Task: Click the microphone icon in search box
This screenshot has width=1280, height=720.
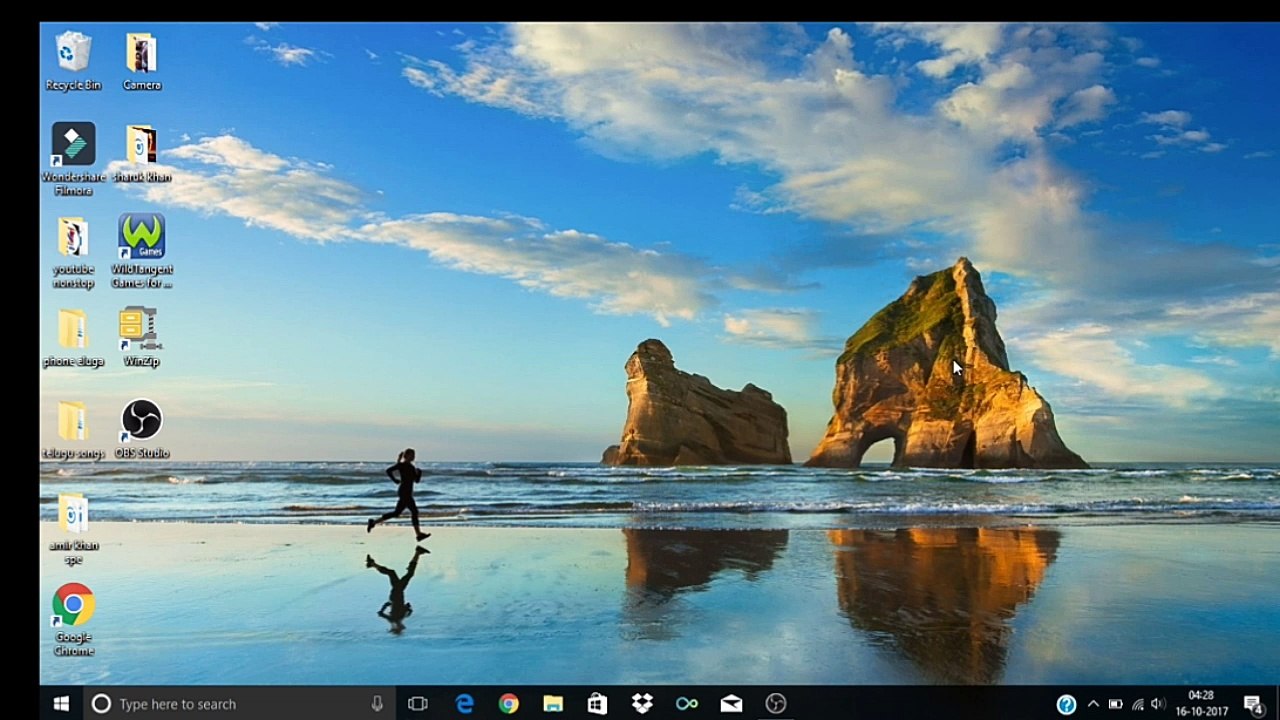Action: pos(377,704)
